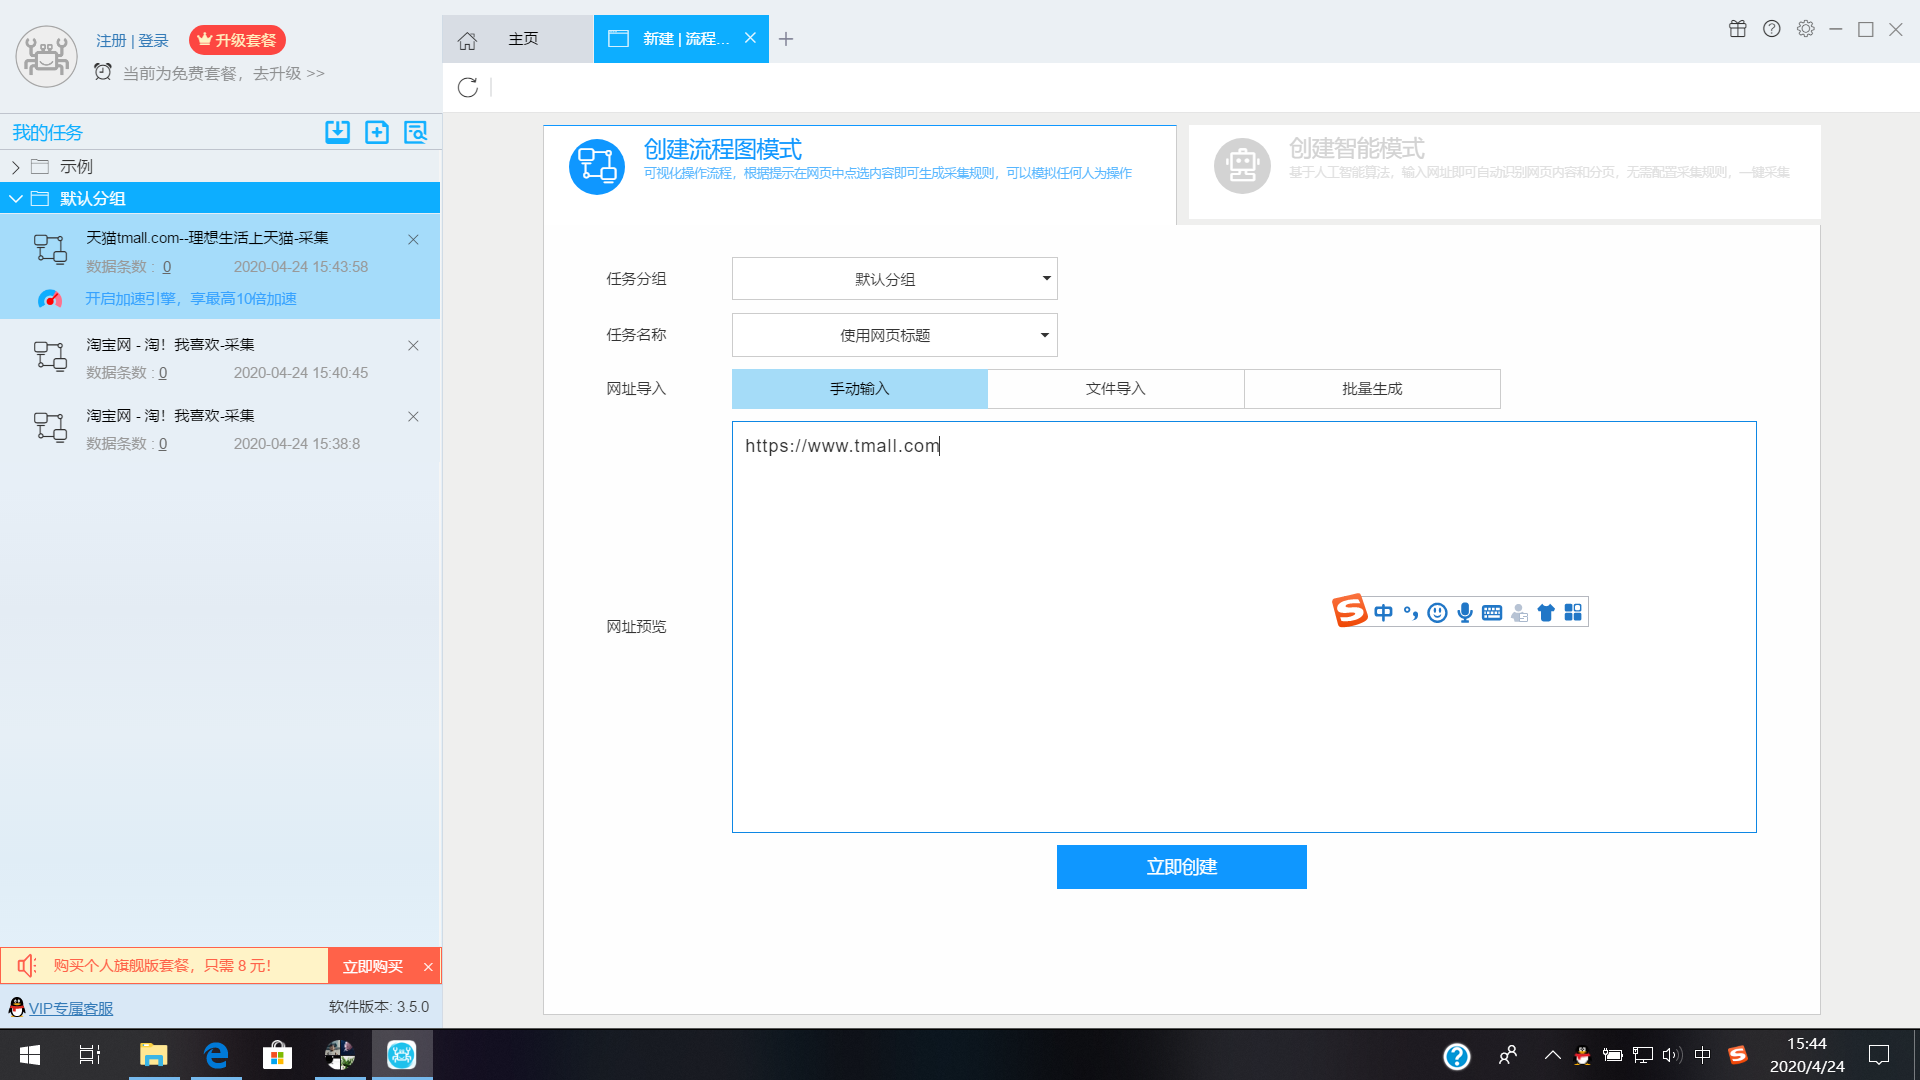1920x1080 pixels.
Task: Select 手动输入 URL import mode
Action: 859,389
